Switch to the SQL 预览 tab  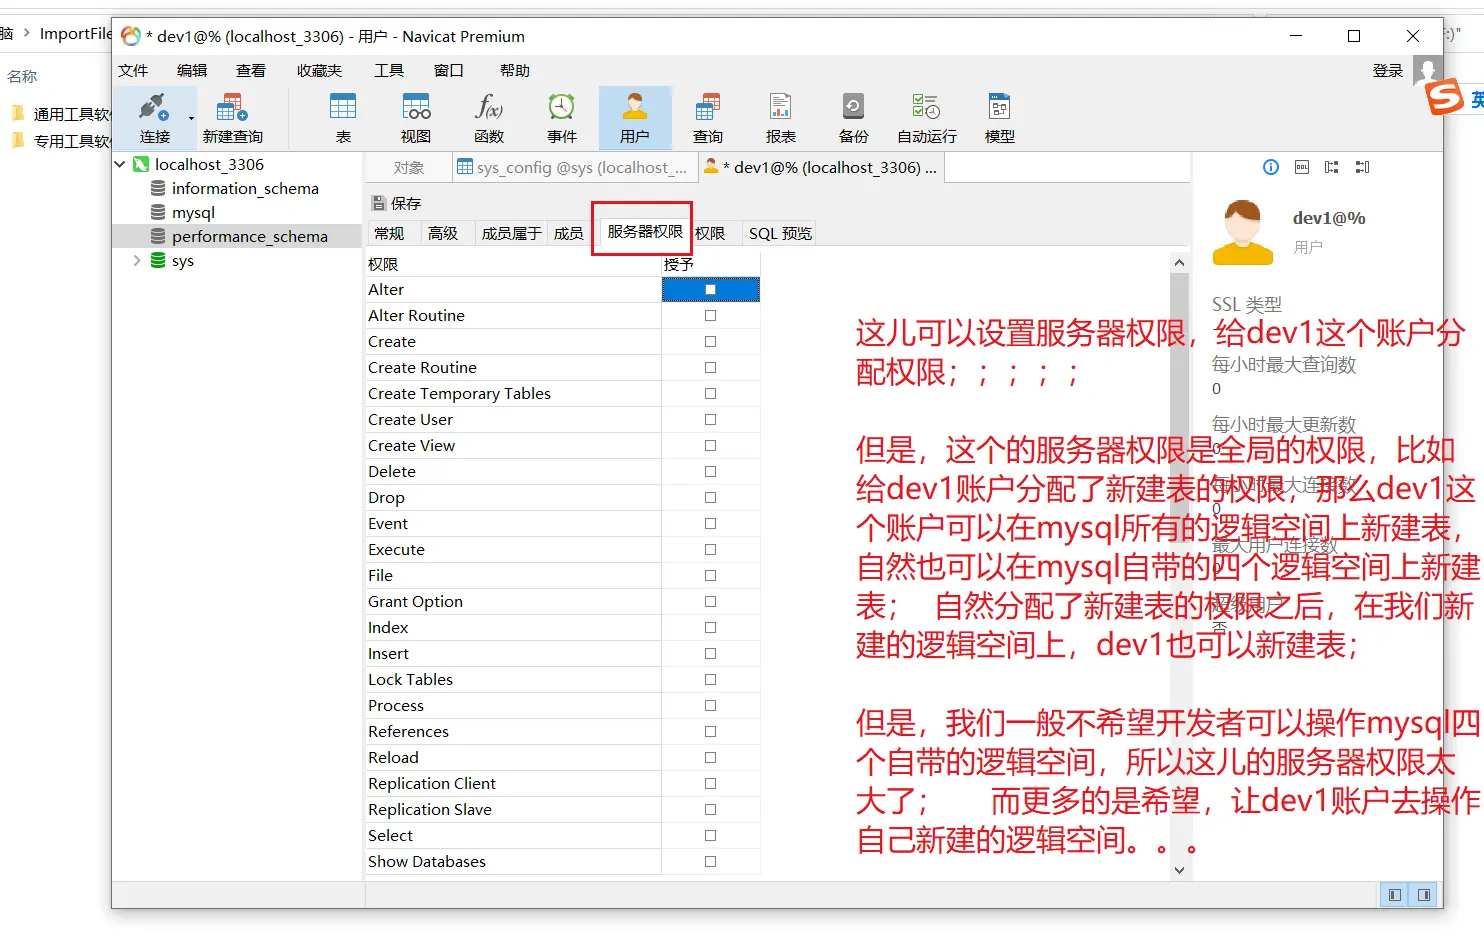[780, 234]
